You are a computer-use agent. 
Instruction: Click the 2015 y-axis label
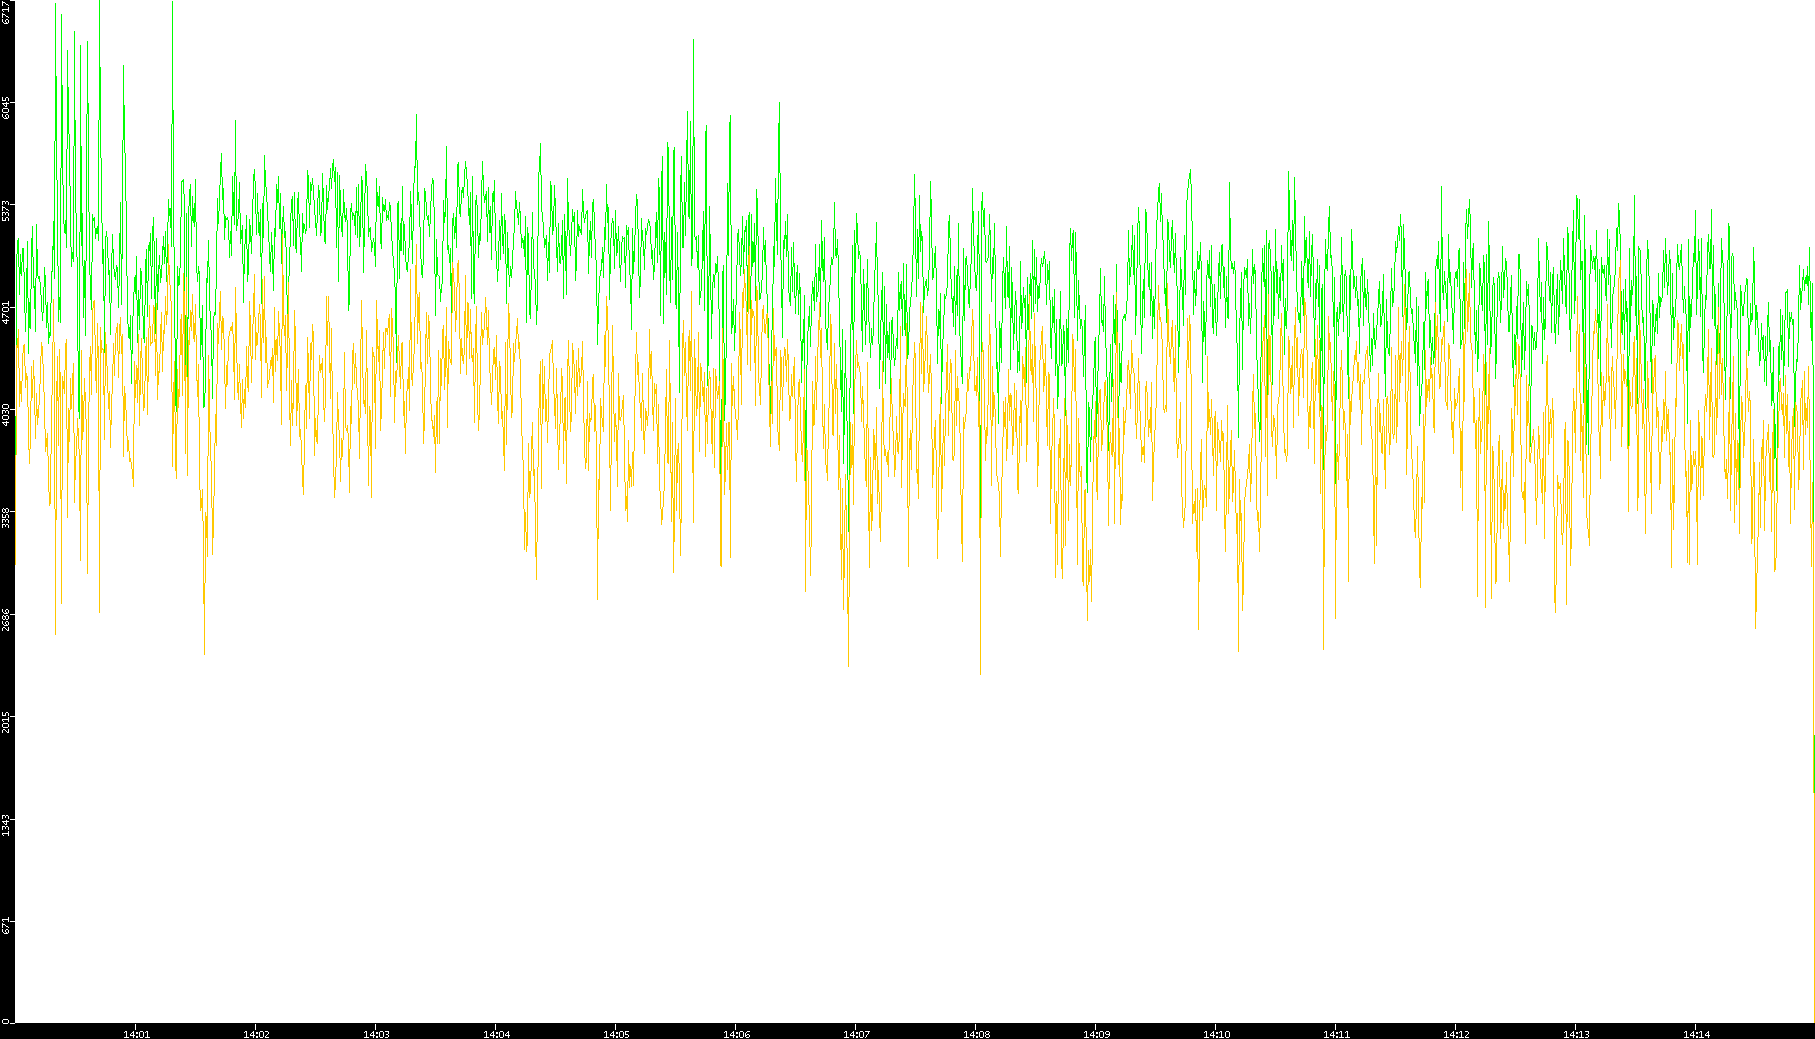[7, 721]
